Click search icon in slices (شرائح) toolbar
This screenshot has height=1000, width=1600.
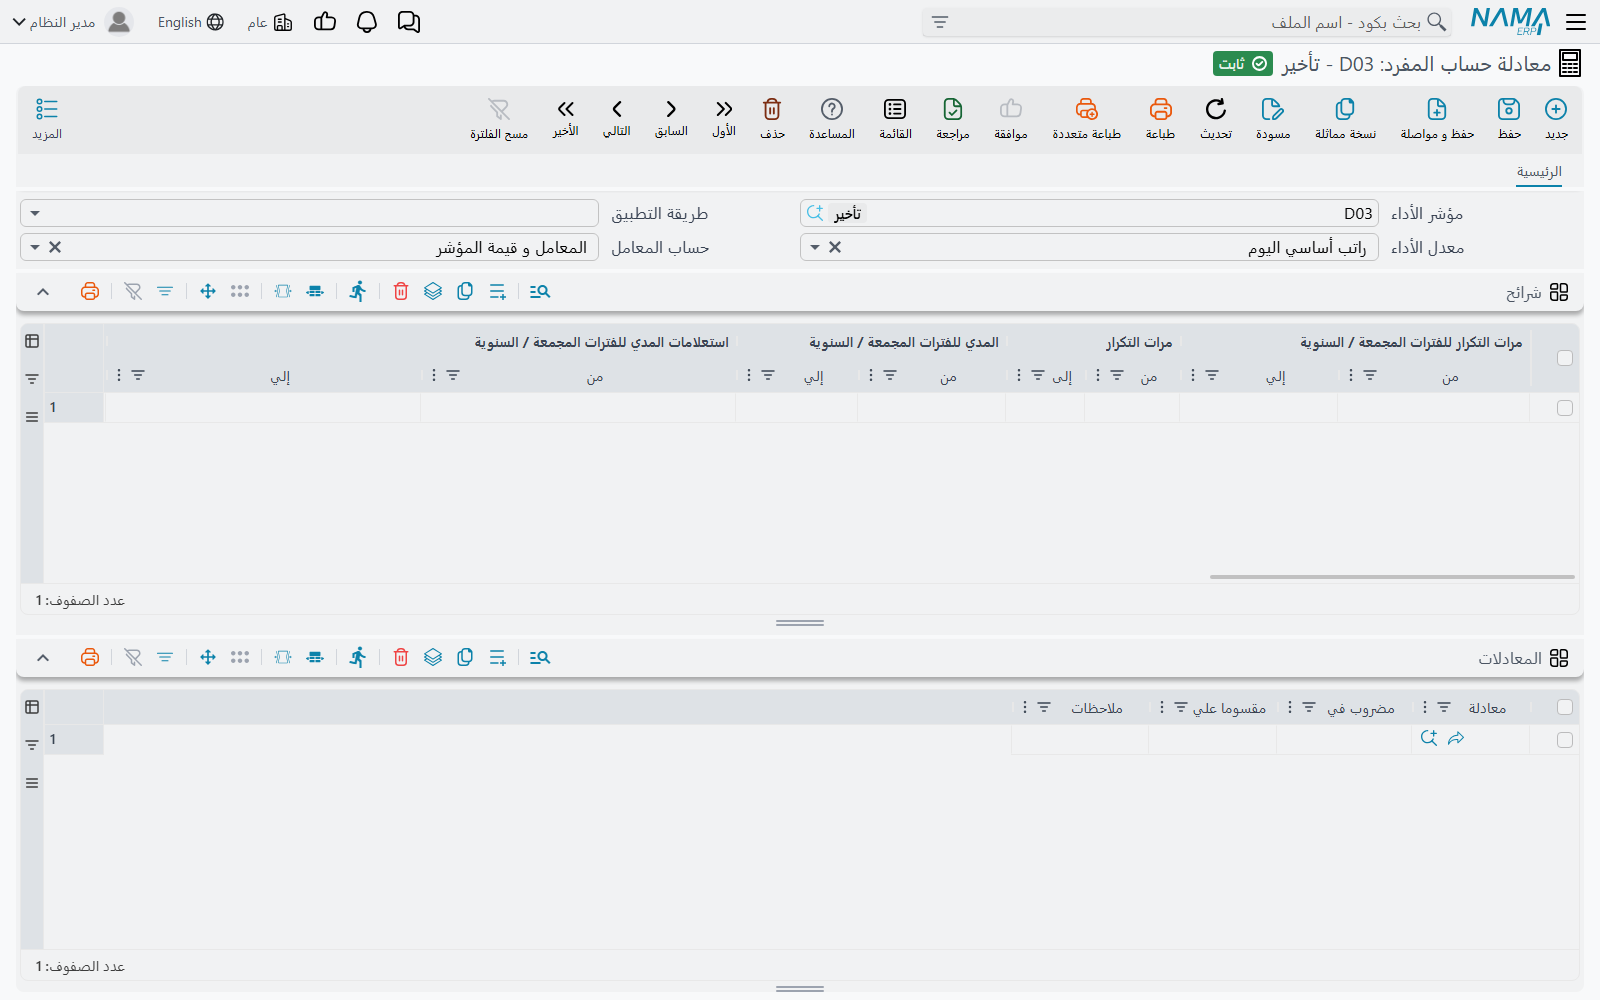click(540, 291)
